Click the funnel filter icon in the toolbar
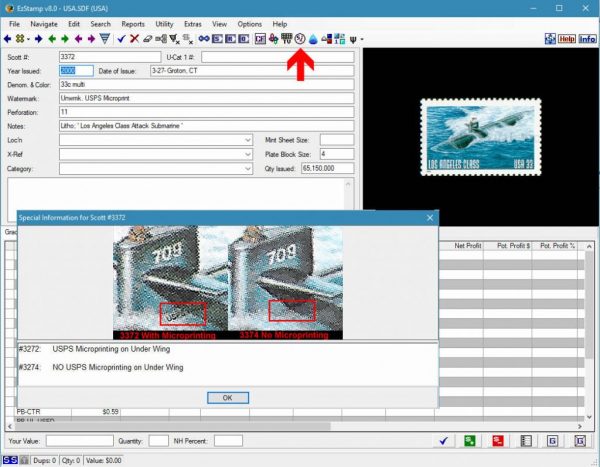Viewport: 600px width, 467px height. pos(105,38)
